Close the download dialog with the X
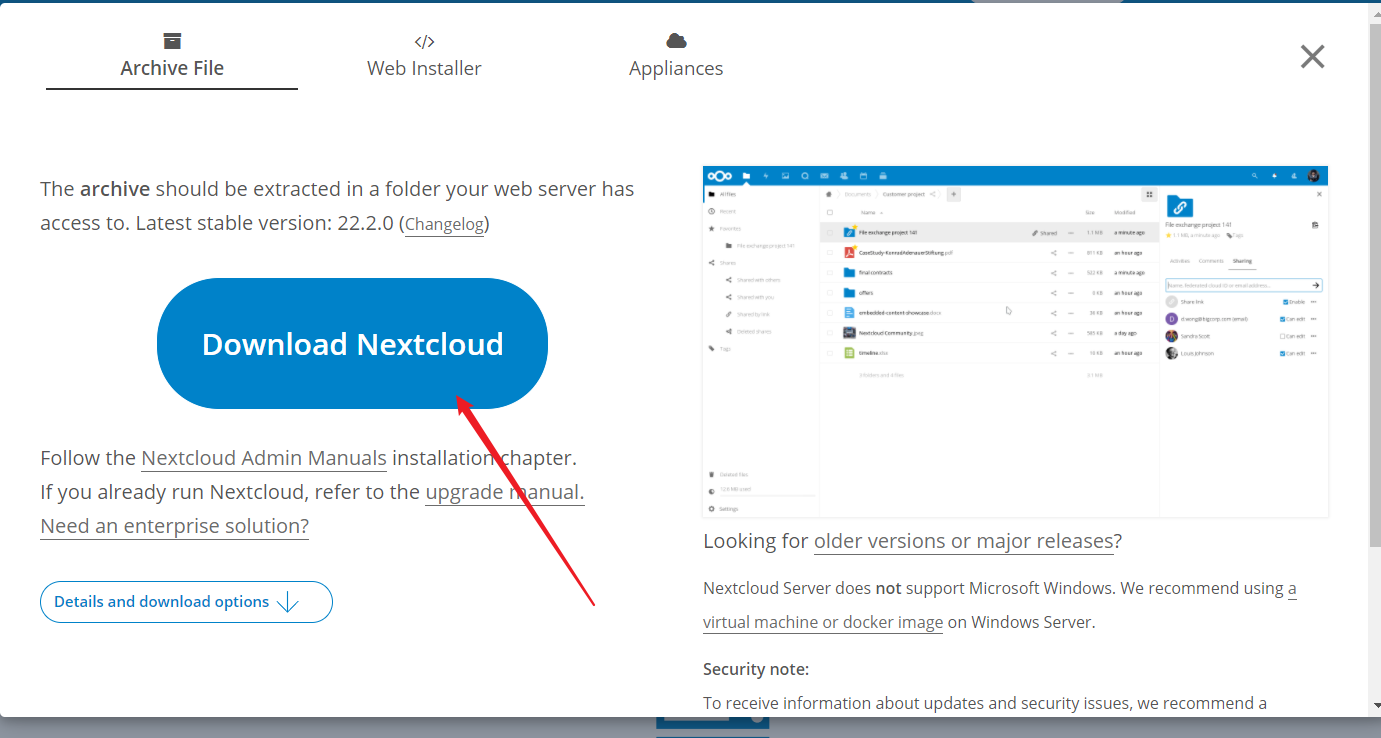The image size is (1381, 738). tap(1312, 57)
